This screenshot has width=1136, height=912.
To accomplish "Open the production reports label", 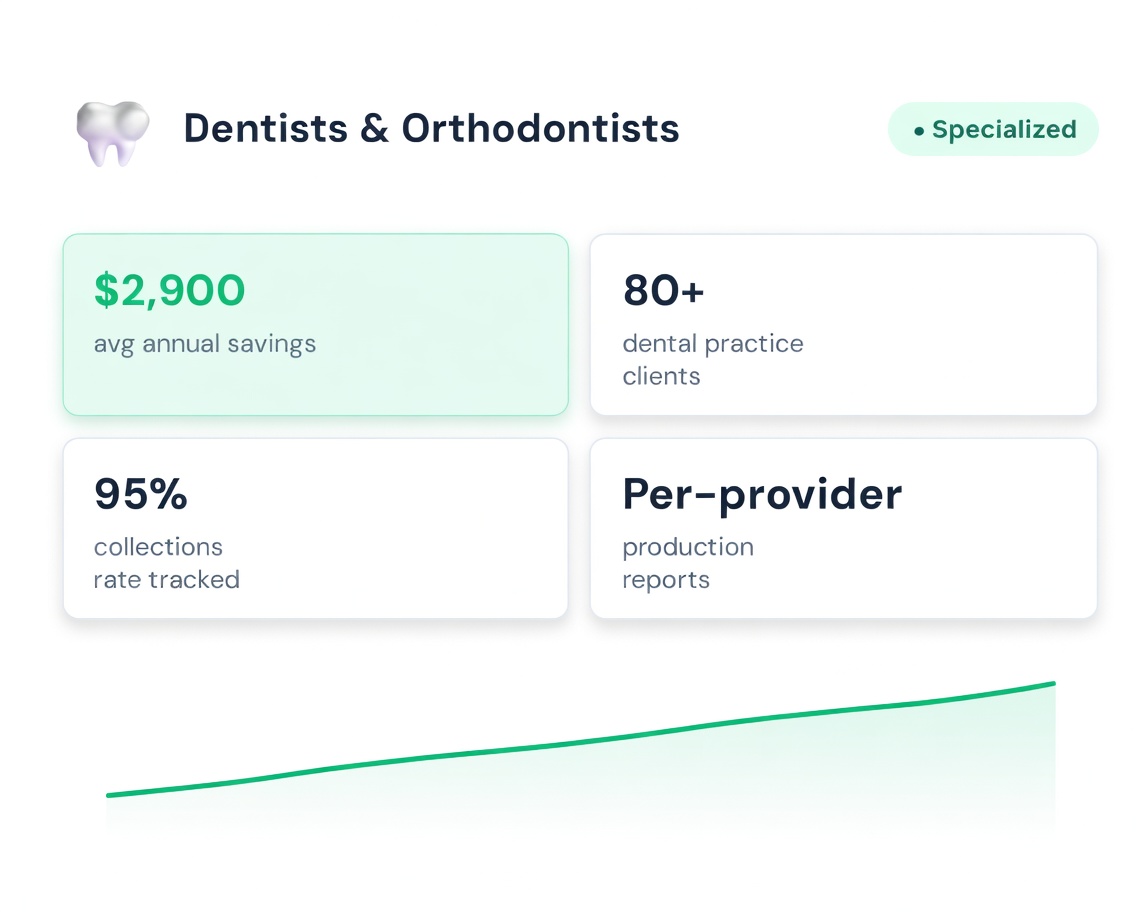I will coord(687,563).
